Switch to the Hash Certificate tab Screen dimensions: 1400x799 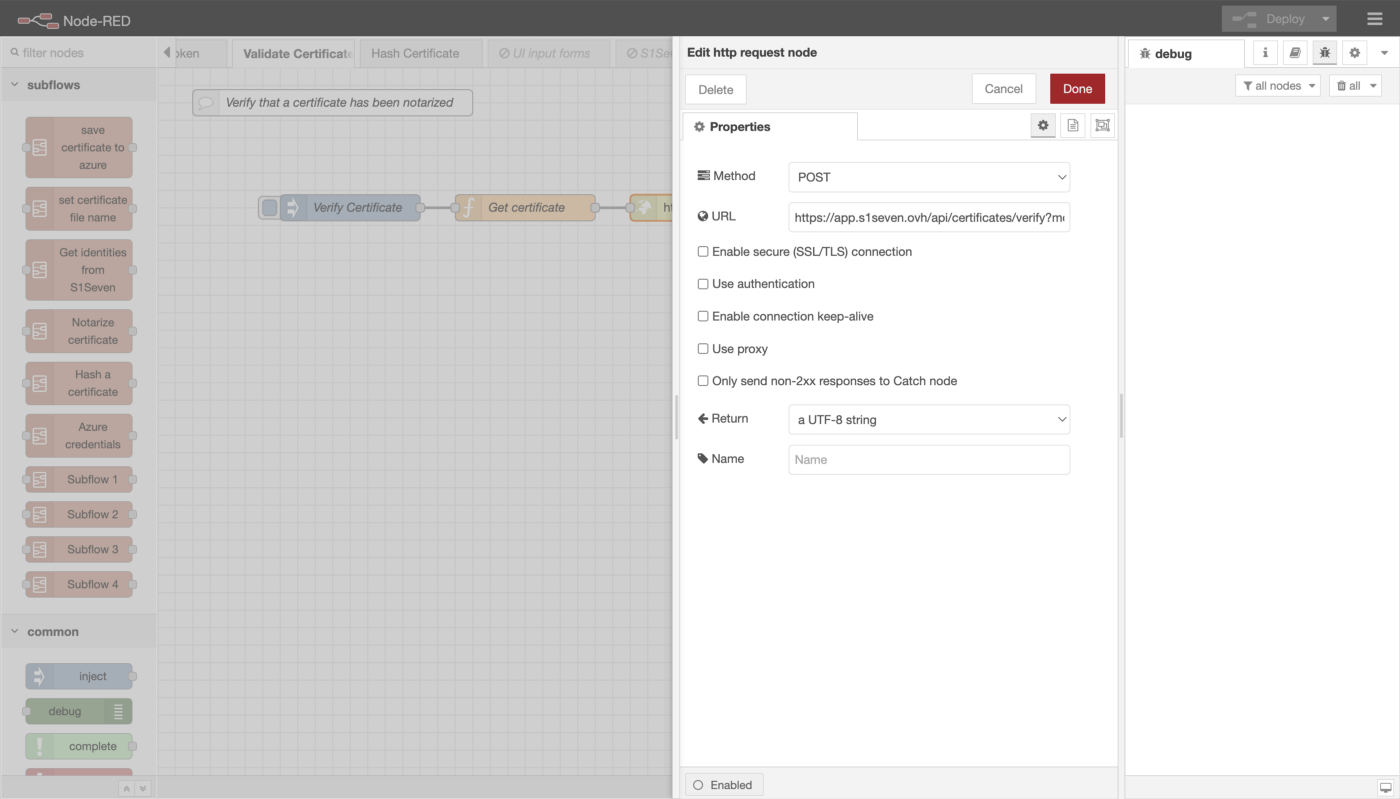coord(415,54)
